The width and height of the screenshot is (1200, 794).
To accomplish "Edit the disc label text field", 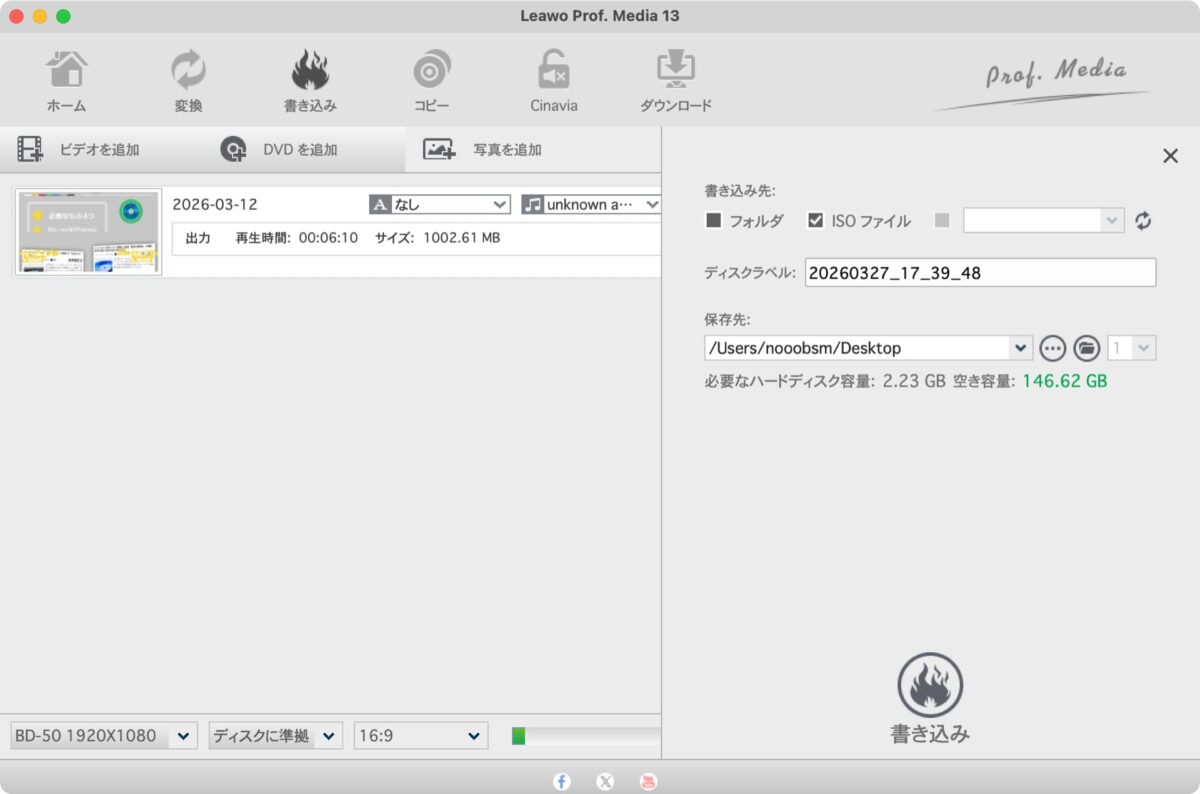I will tap(980, 272).
